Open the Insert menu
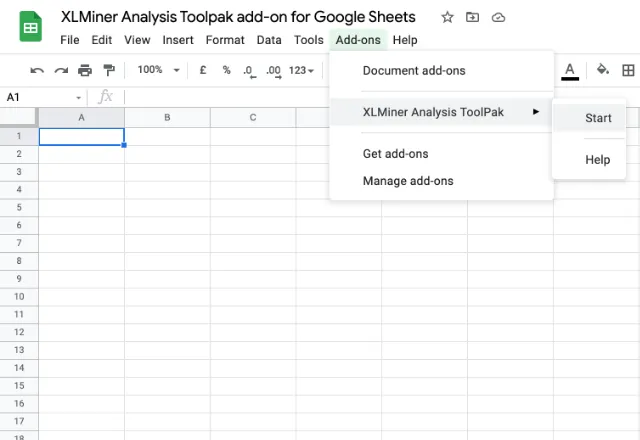 178,40
